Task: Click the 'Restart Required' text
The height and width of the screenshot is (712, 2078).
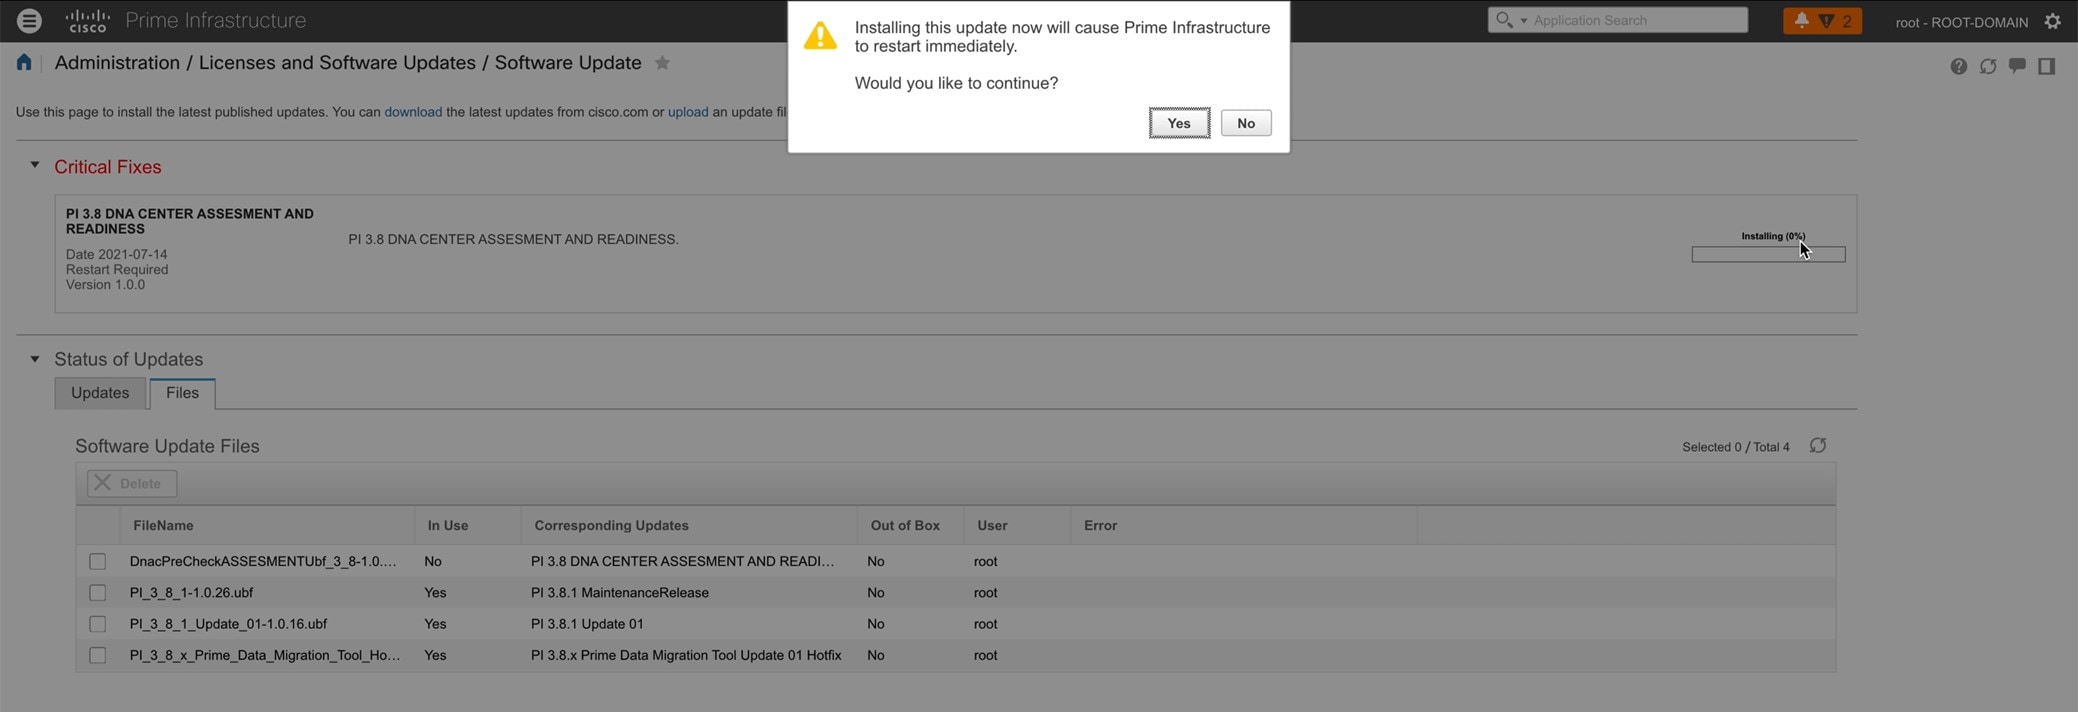Action: 117,270
